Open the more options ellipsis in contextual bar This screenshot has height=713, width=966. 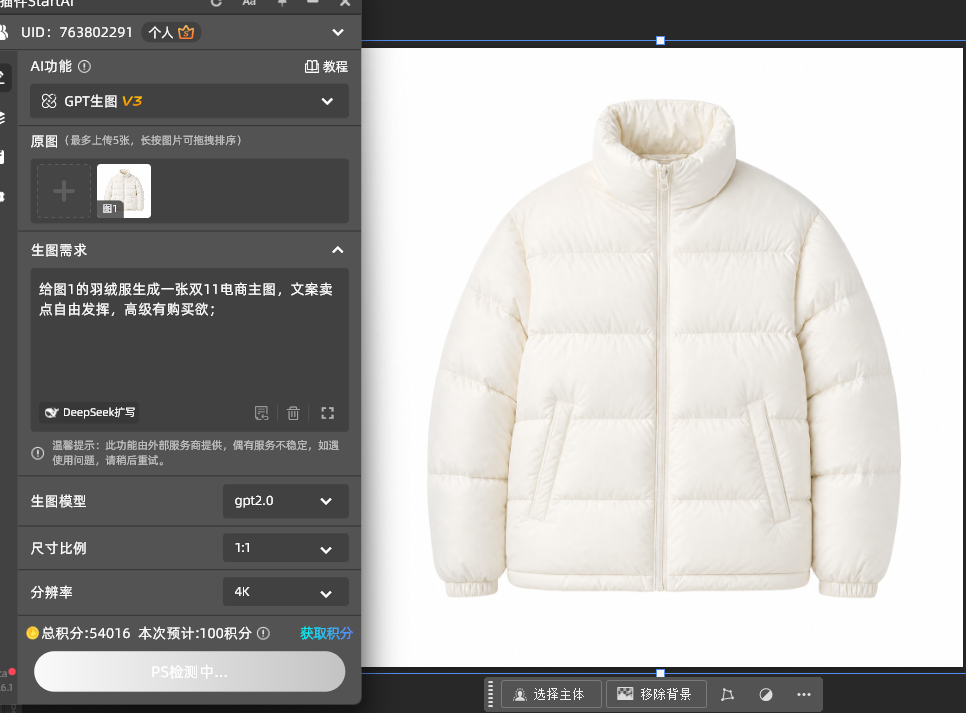(x=803, y=695)
